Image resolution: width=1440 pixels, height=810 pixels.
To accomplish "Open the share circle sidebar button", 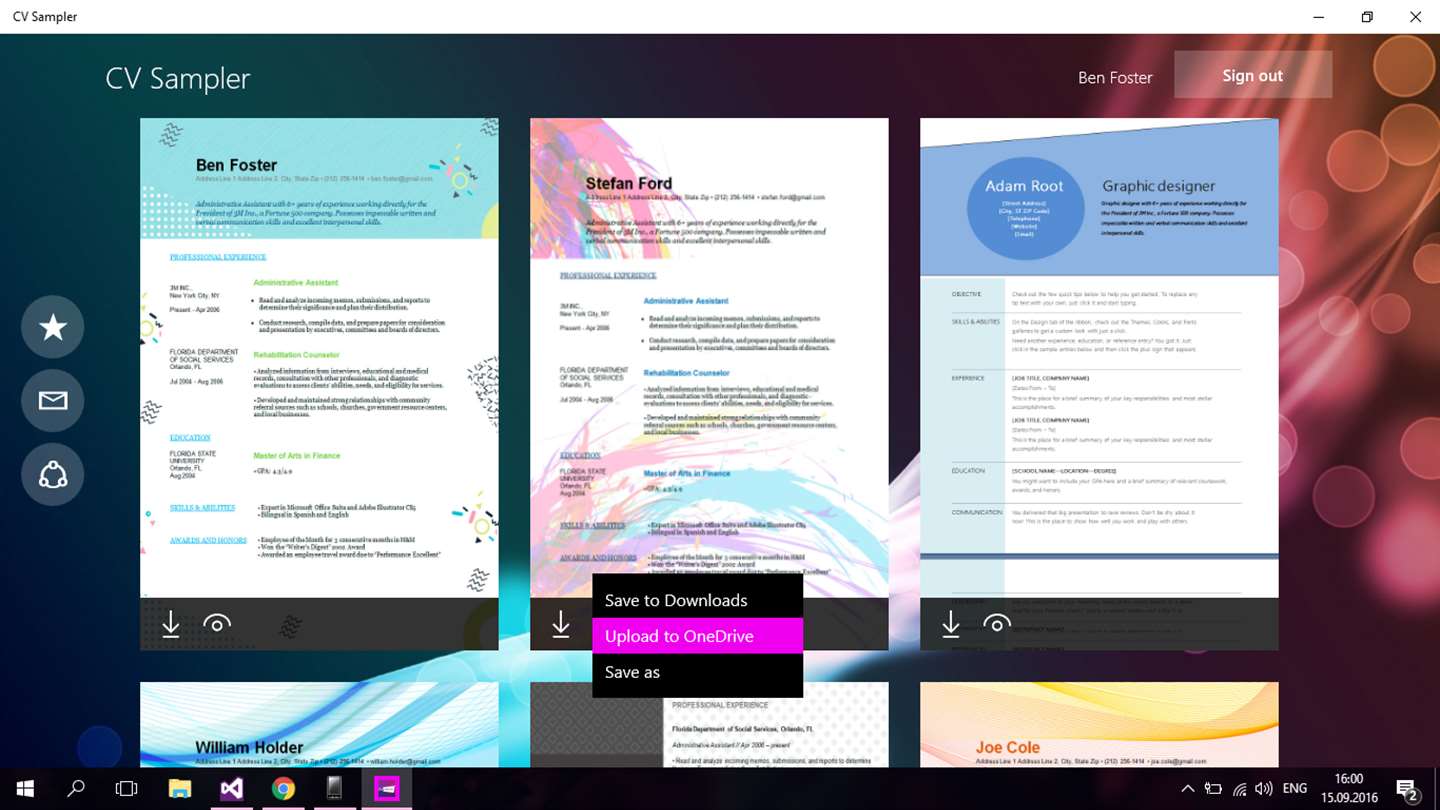I will (x=53, y=474).
